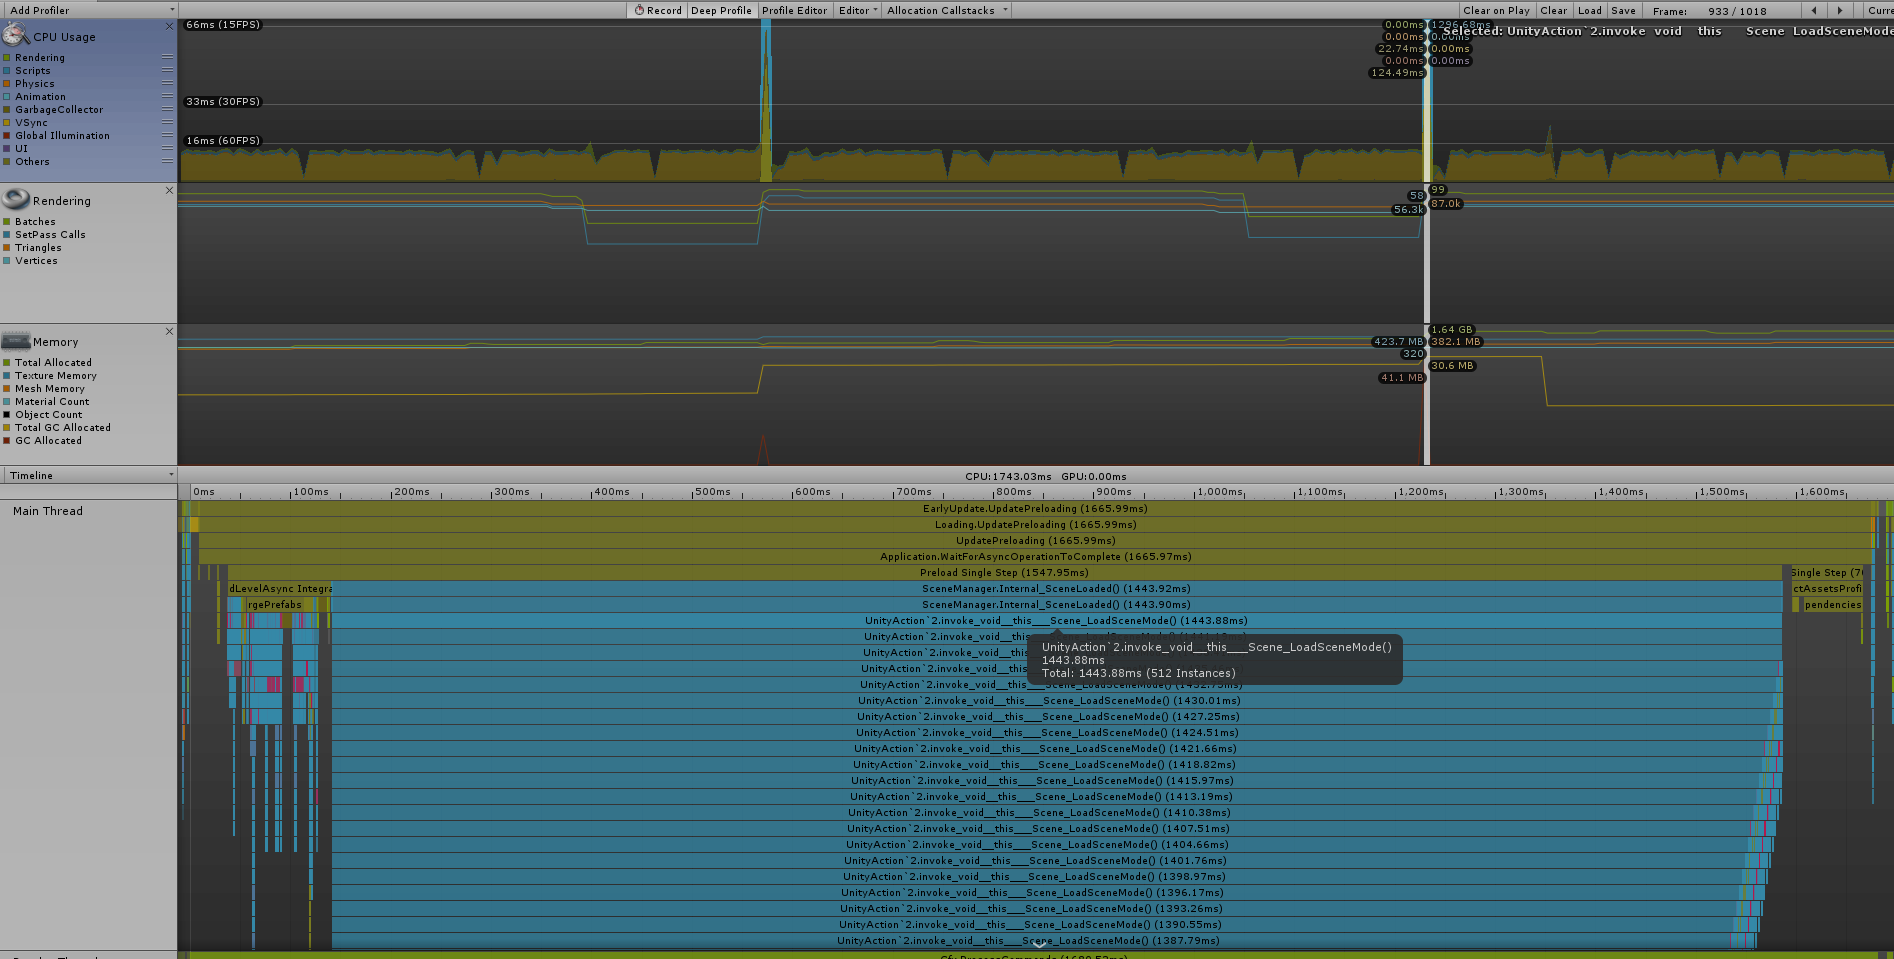Hide Batches in the Rendering chart
Screen dimensions: 1894x959
coord(9,221)
